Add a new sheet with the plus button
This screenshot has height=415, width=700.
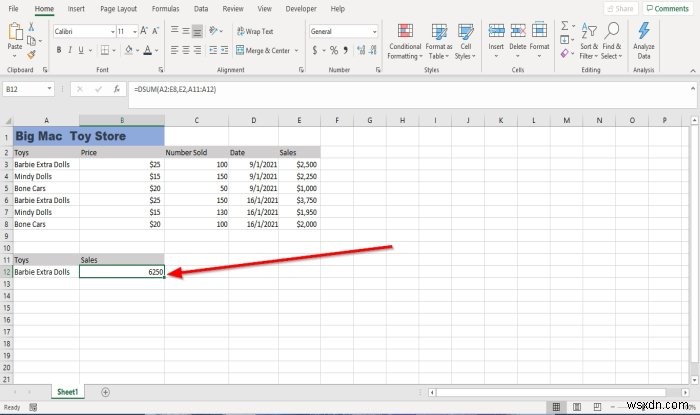(x=105, y=392)
